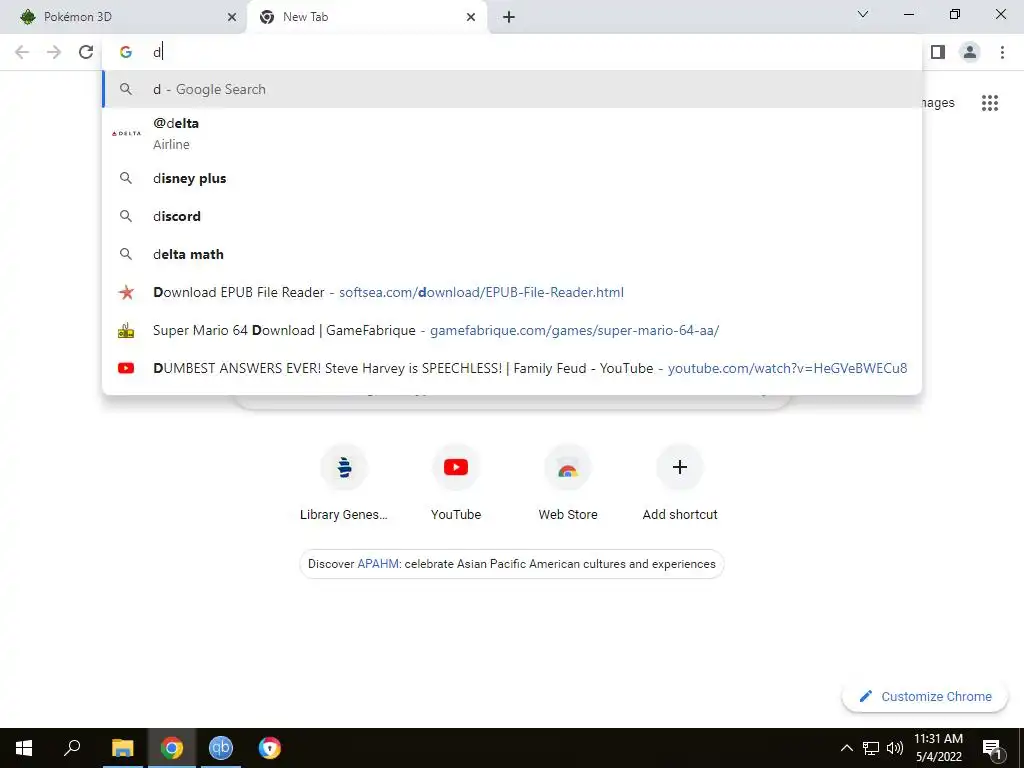Click the red YouTube icon in suggestions
Viewport: 1024px width, 768px height.
[x=126, y=368]
